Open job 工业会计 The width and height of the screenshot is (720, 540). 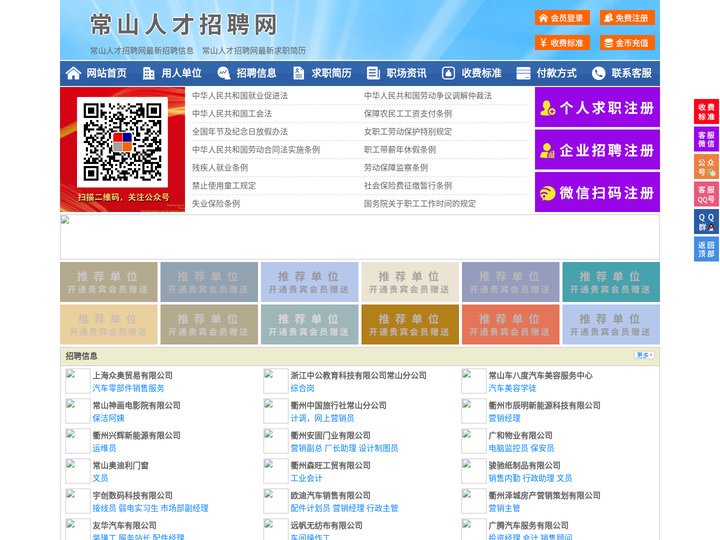(x=306, y=478)
